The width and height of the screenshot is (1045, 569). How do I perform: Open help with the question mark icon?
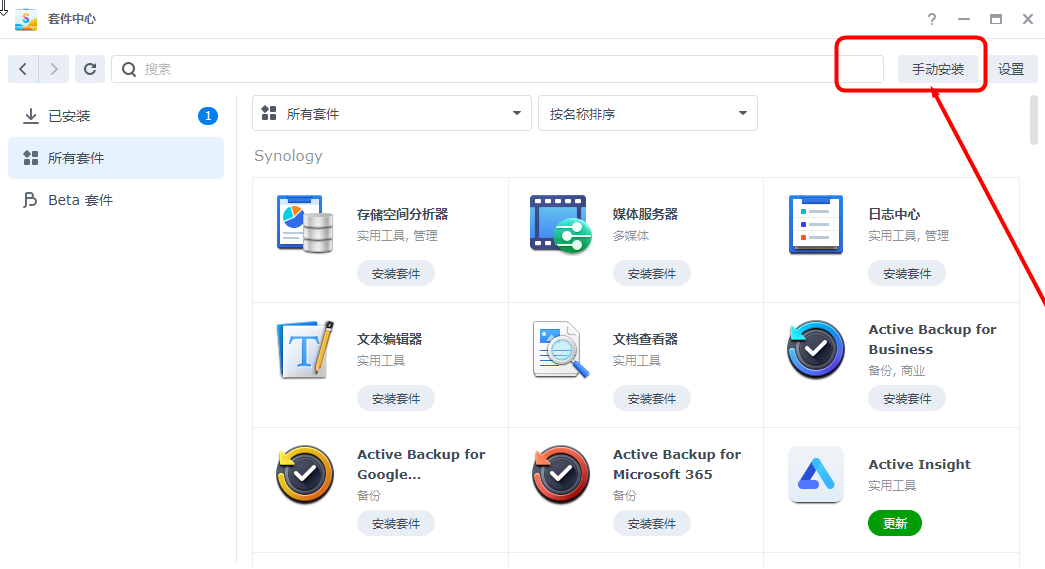932,19
